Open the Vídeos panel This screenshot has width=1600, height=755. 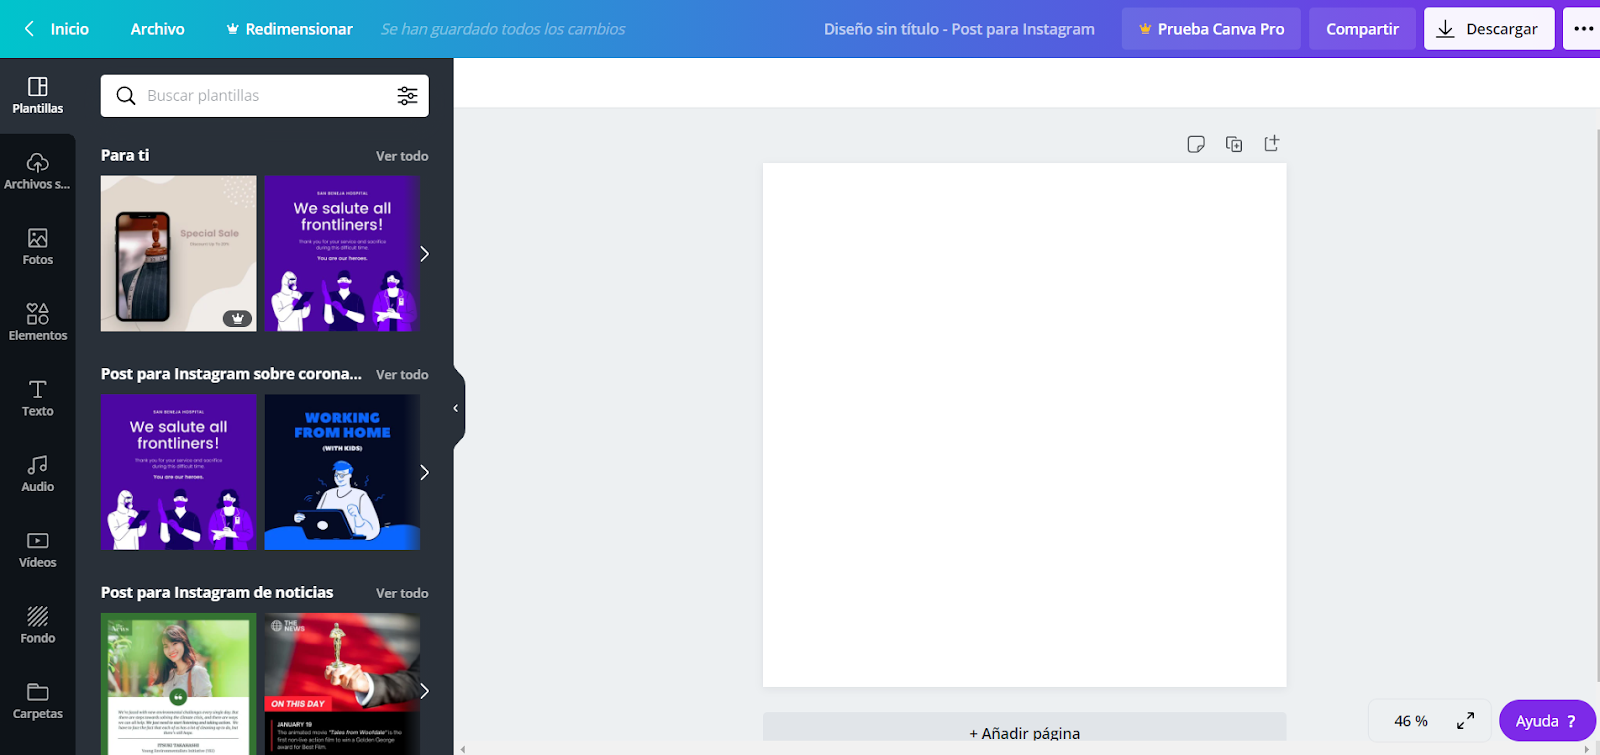point(38,549)
